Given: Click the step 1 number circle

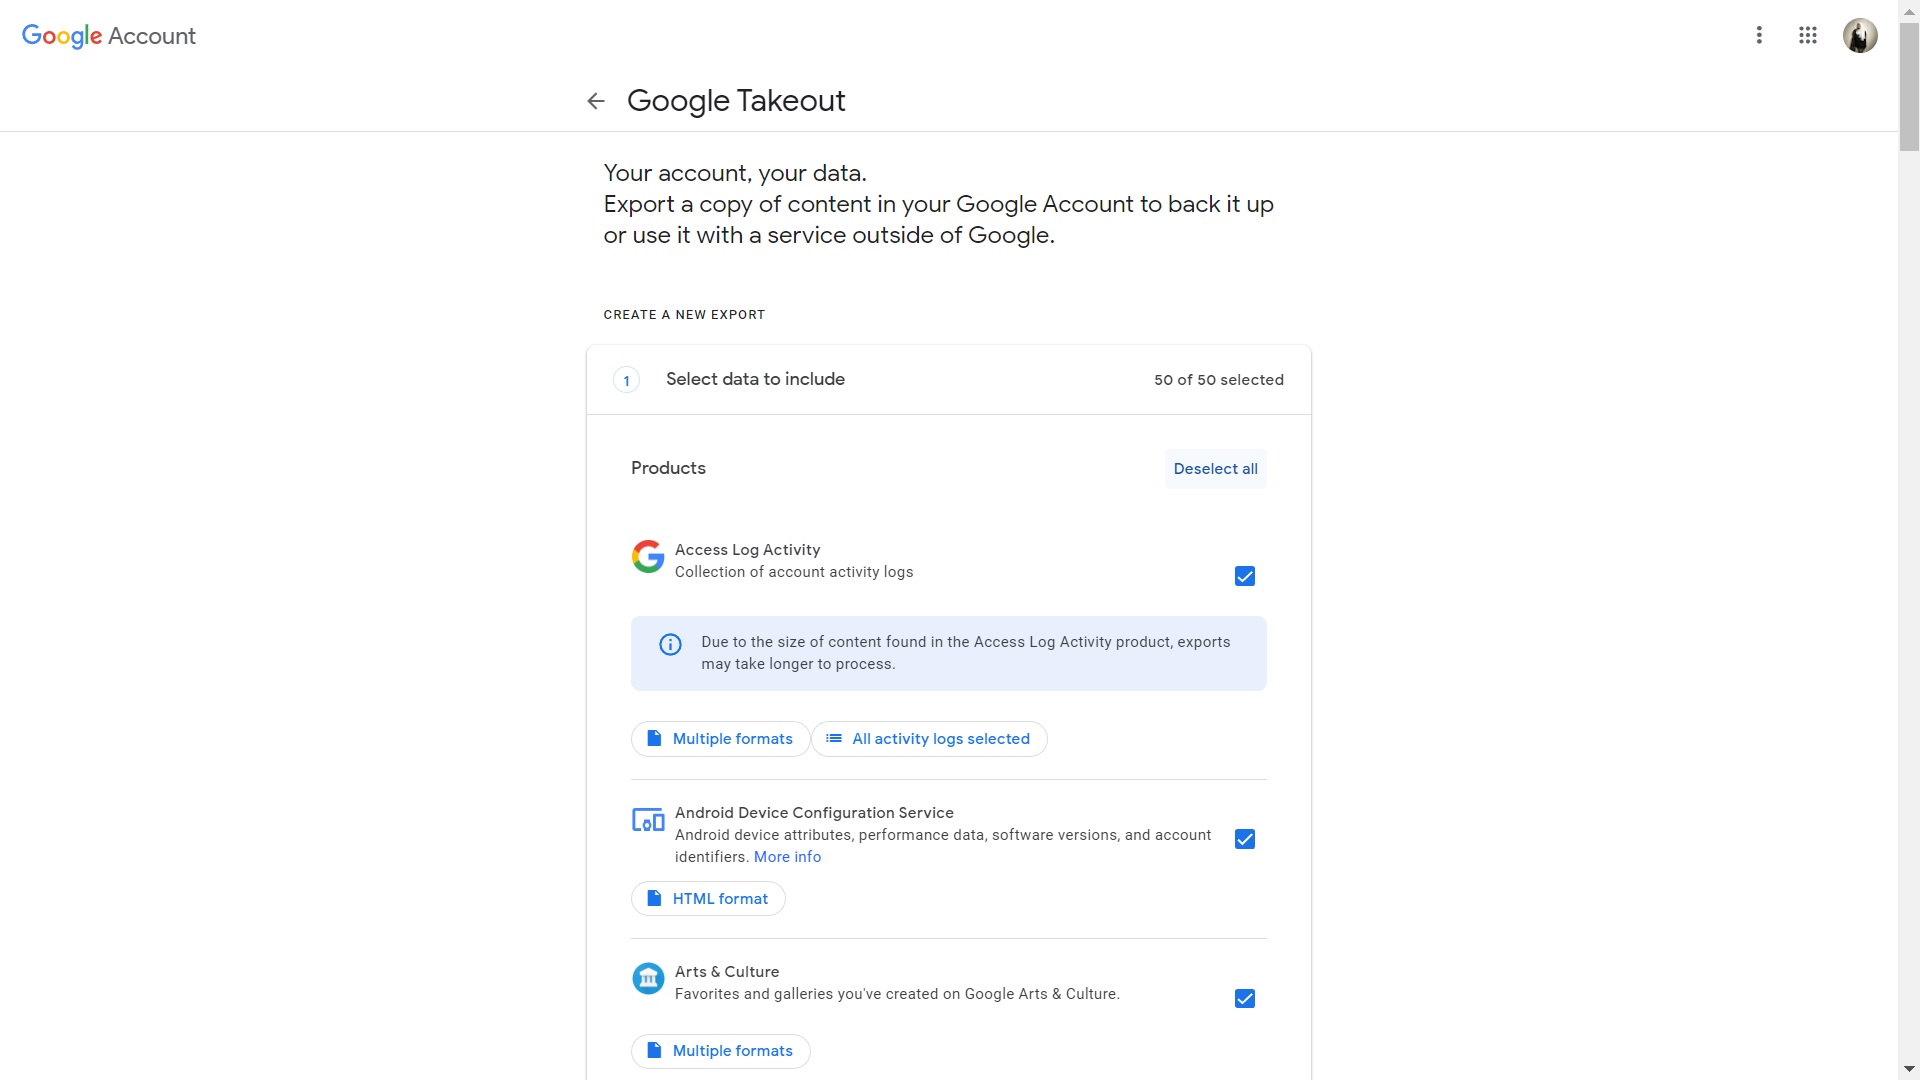Looking at the screenshot, I should tap(626, 380).
